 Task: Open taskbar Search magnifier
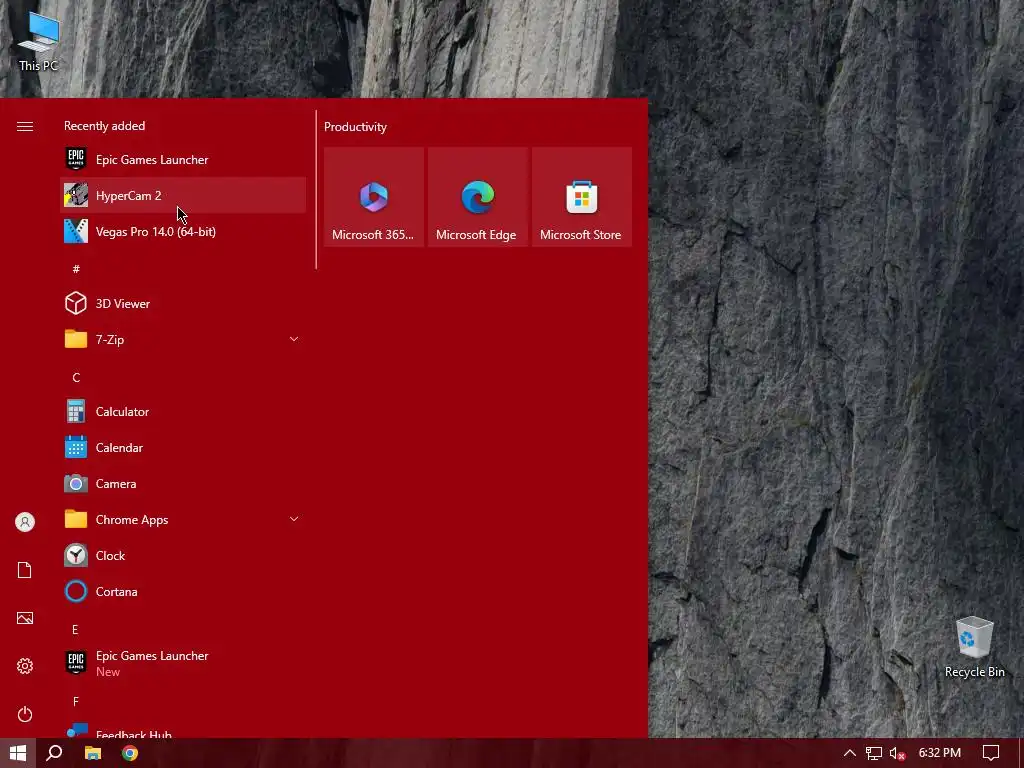(x=55, y=753)
